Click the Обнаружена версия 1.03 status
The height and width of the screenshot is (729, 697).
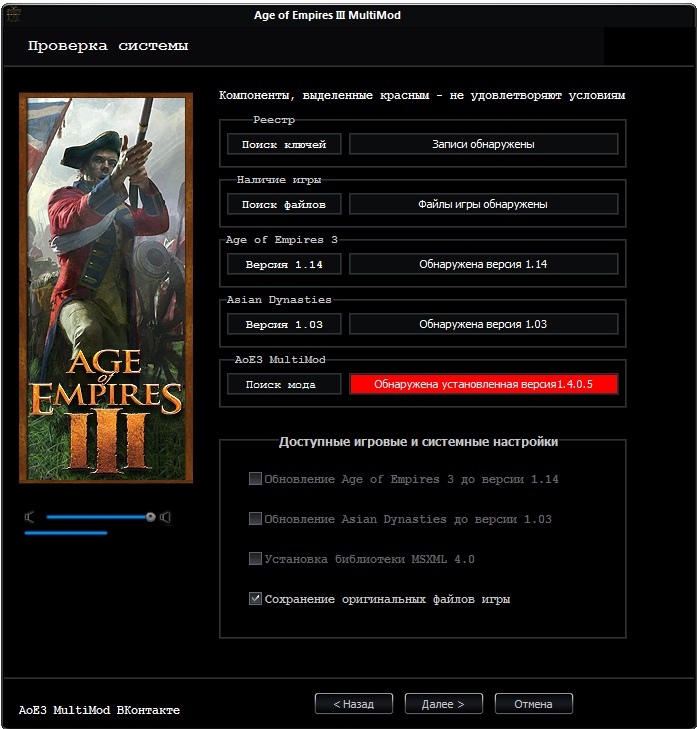point(484,324)
